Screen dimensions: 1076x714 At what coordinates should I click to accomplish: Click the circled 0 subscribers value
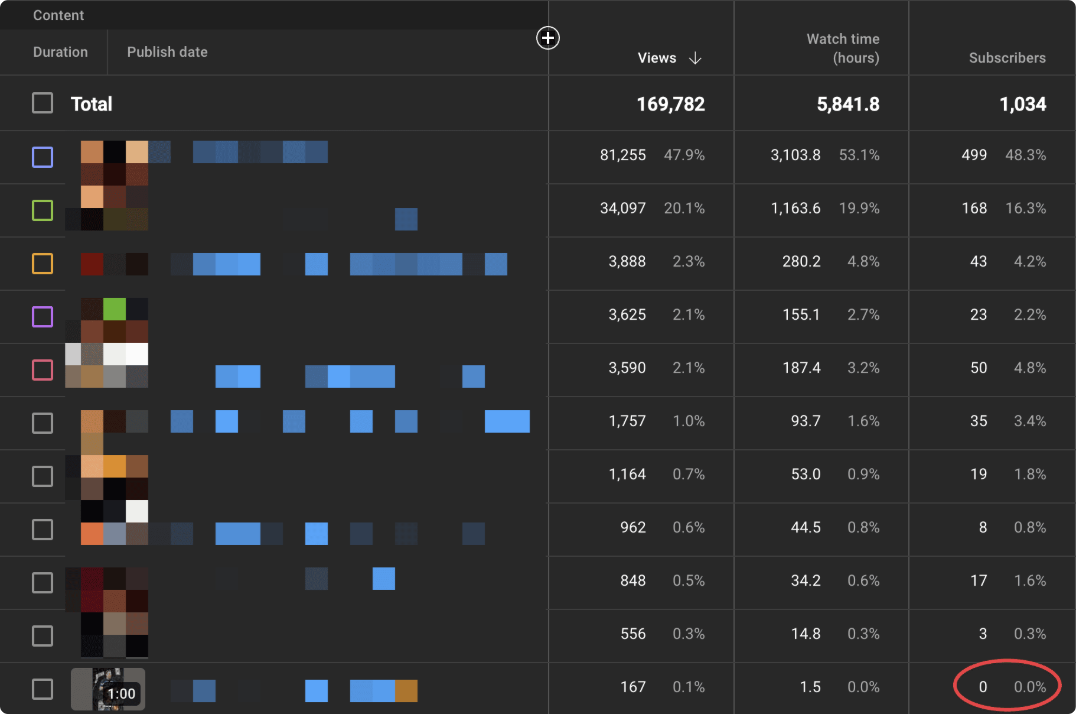[x=983, y=687]
